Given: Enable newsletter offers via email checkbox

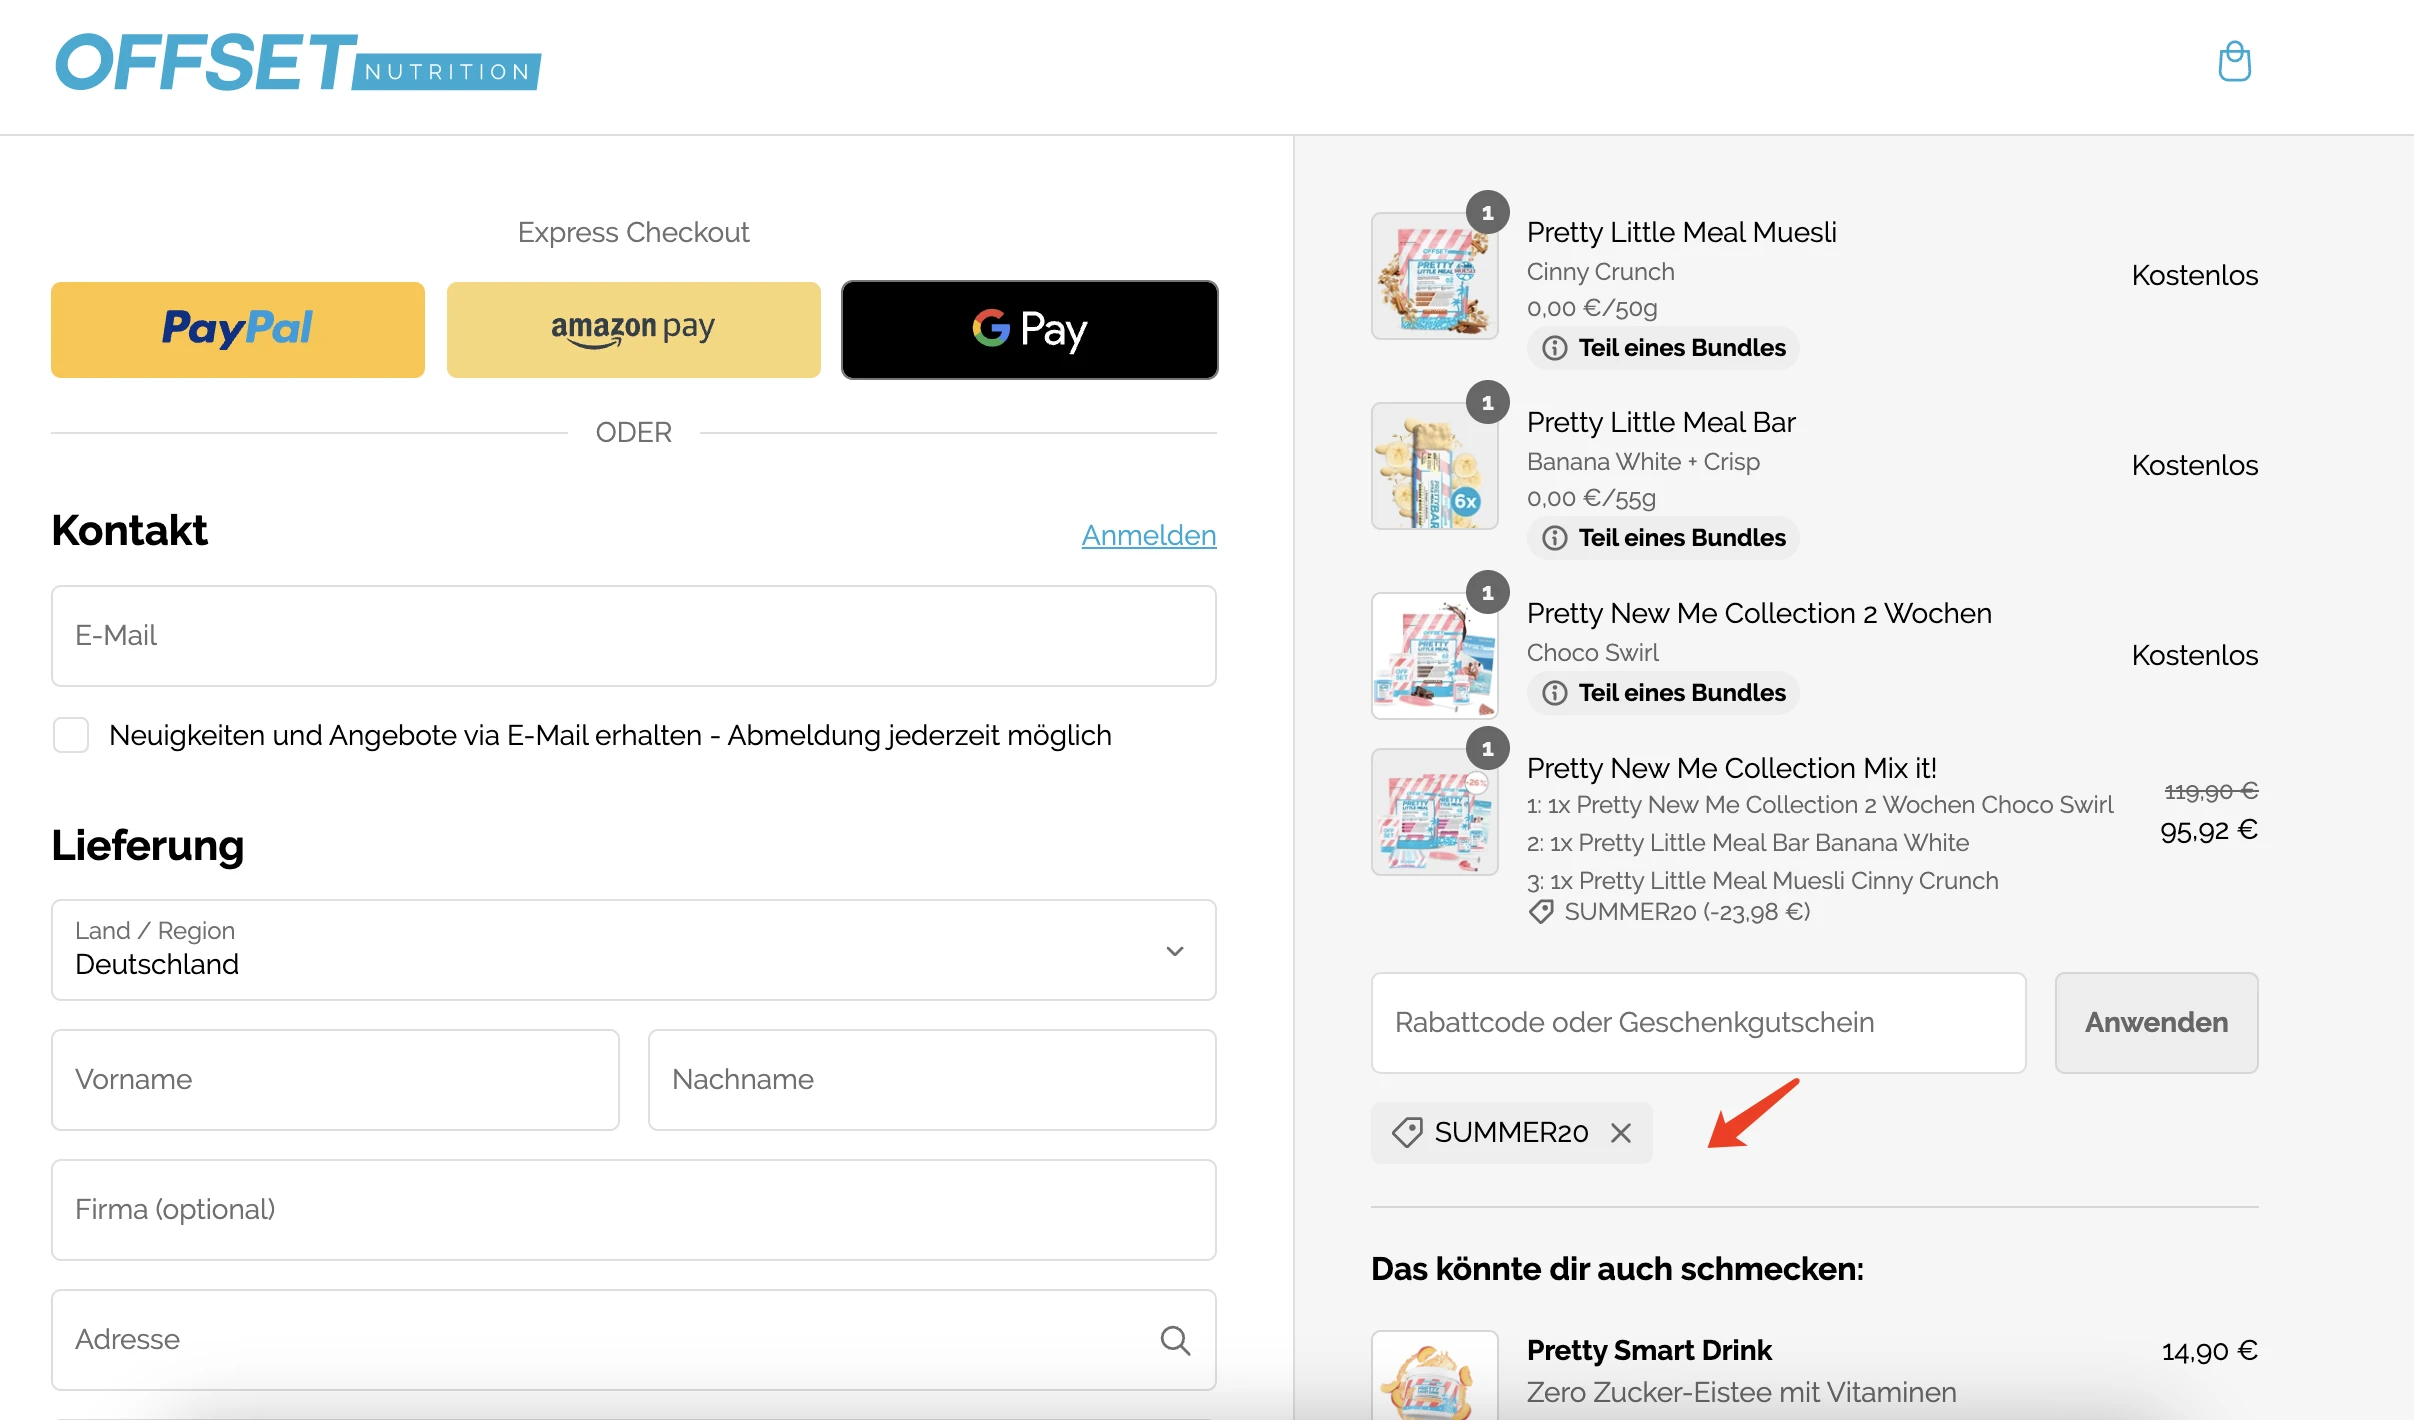Looking at the screenshot, I should [74, 735].
